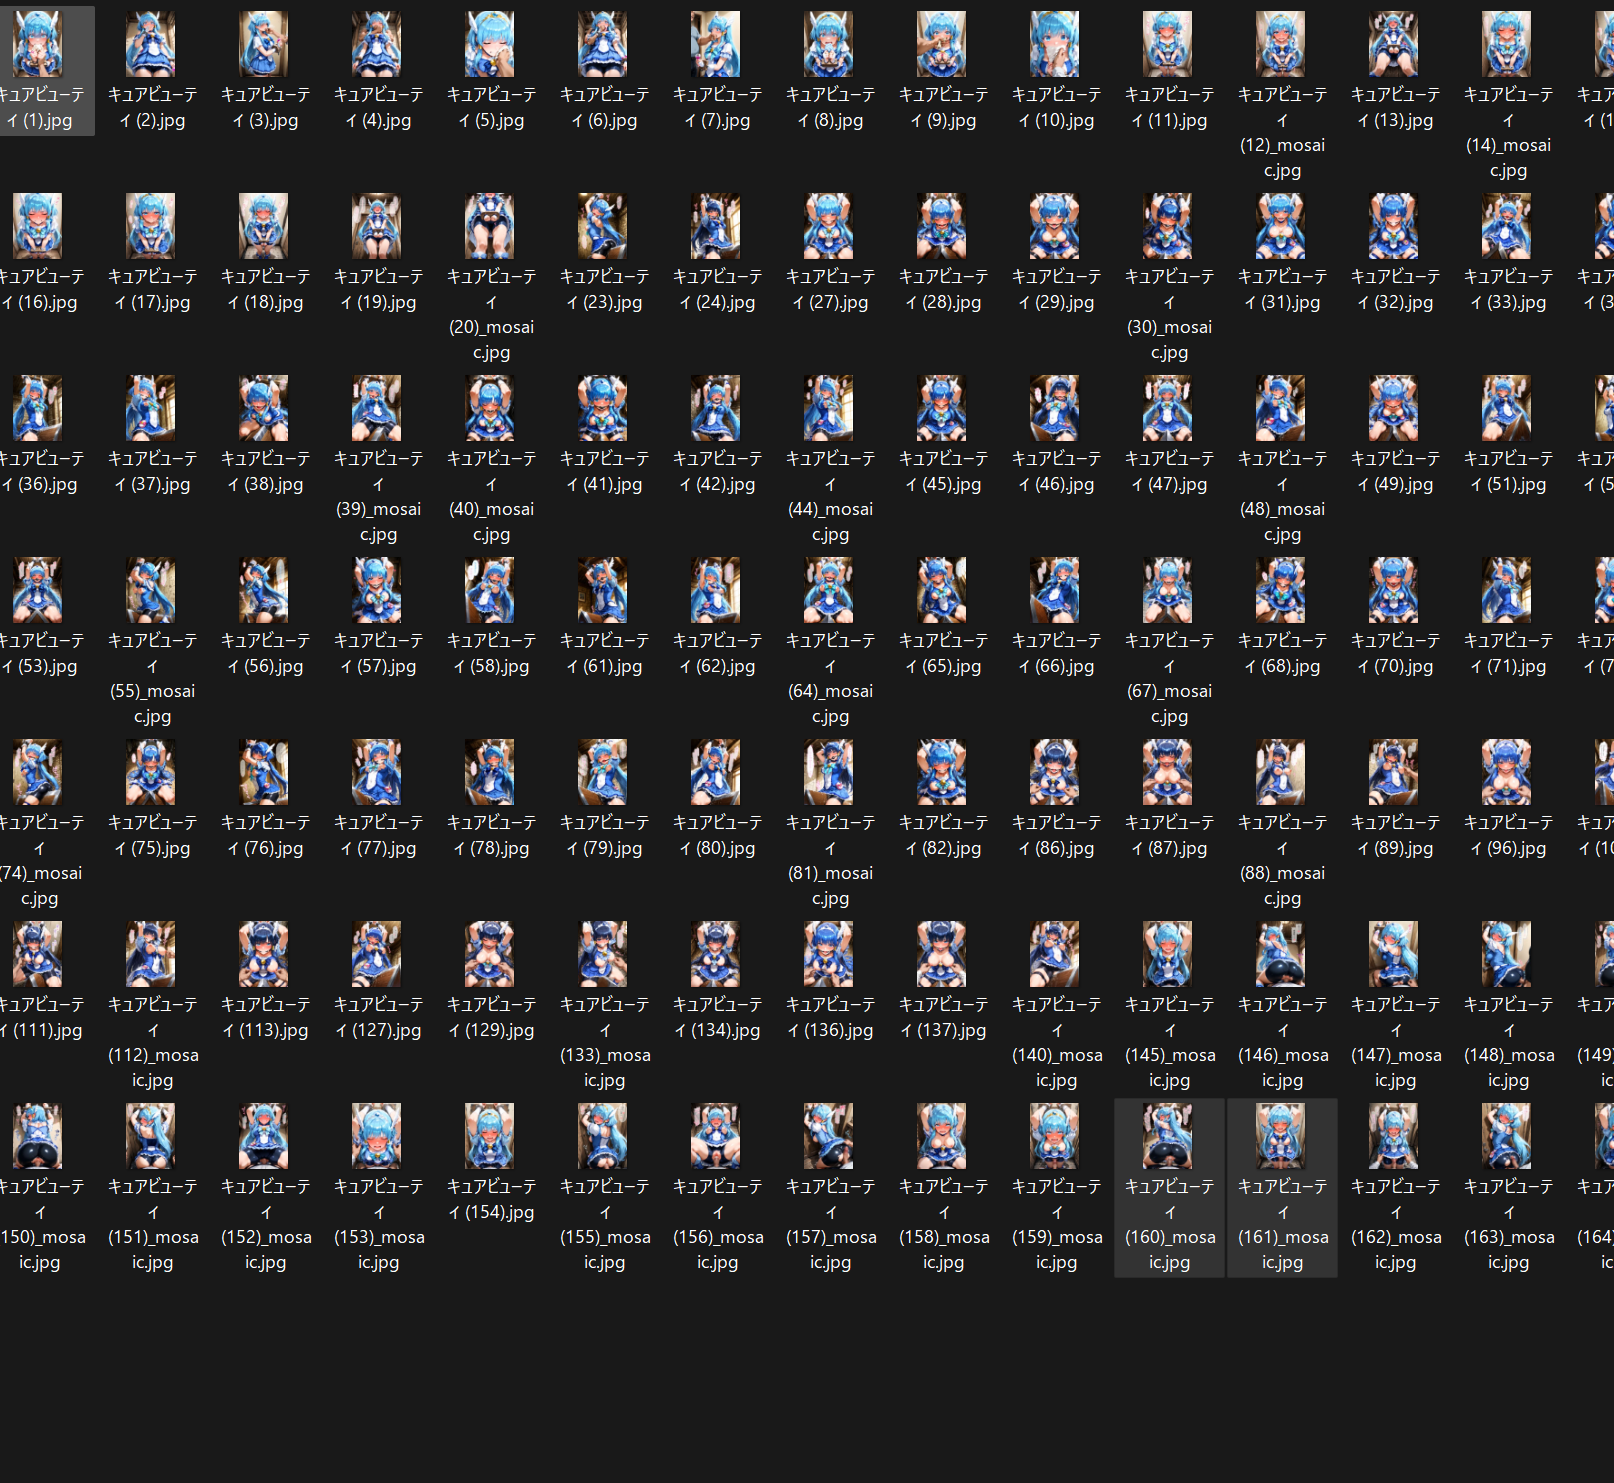
Task: Select file キュアビューティ (81)_mosaic.jpg
Action: (x=829, y=824)
